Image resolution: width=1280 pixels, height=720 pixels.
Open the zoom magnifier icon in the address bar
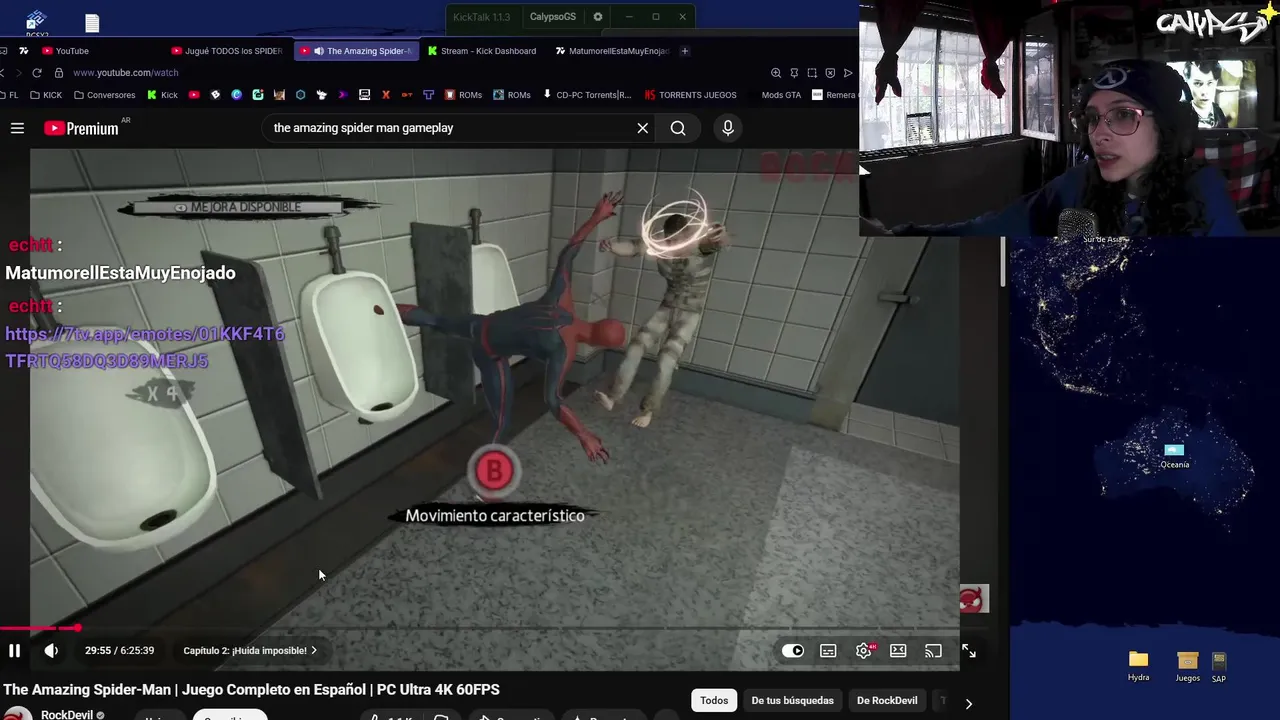pos(776,73)
